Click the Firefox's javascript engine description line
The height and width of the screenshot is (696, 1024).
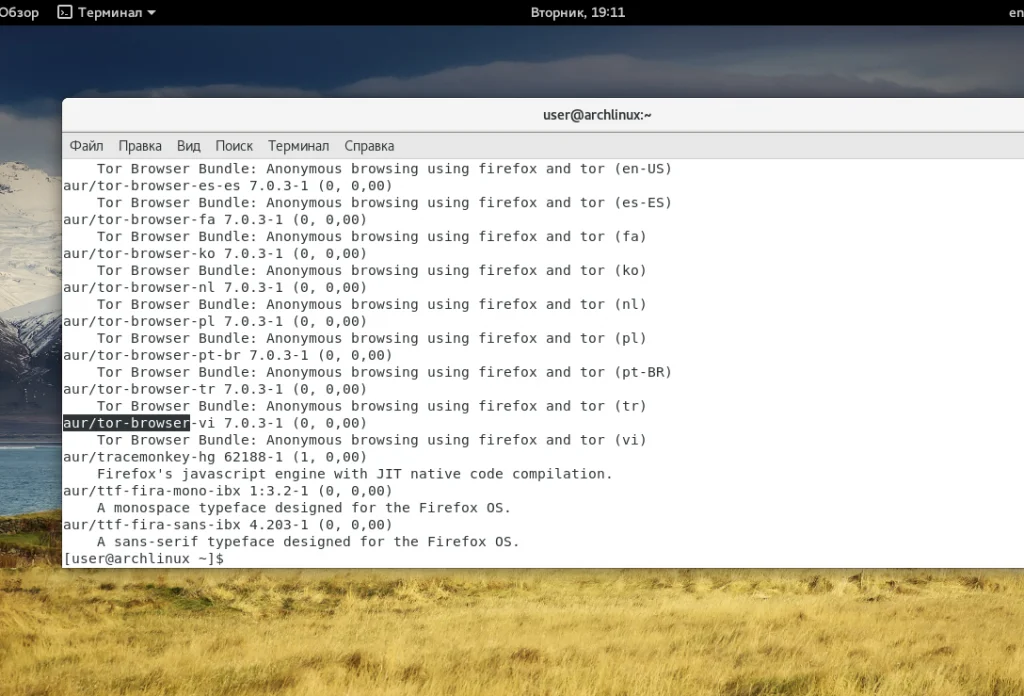pyautogui.click(x=355, y=474)
